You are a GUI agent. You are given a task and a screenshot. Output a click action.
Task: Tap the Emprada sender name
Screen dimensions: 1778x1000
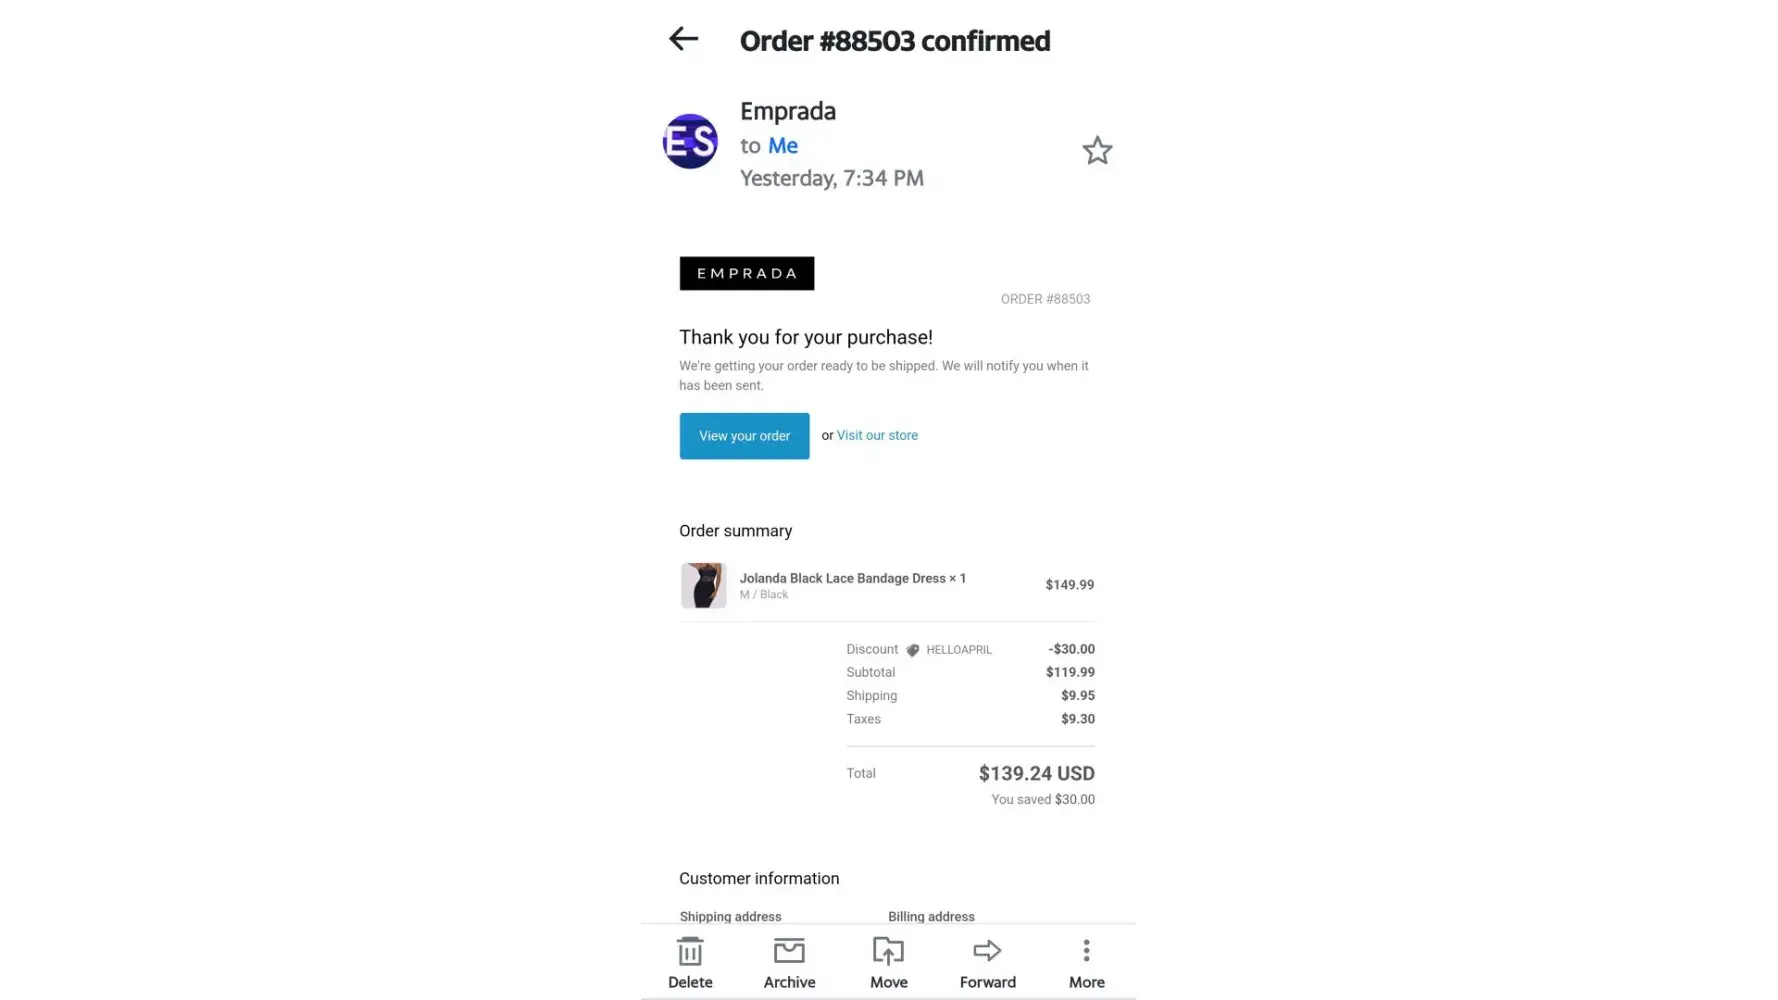787,111
